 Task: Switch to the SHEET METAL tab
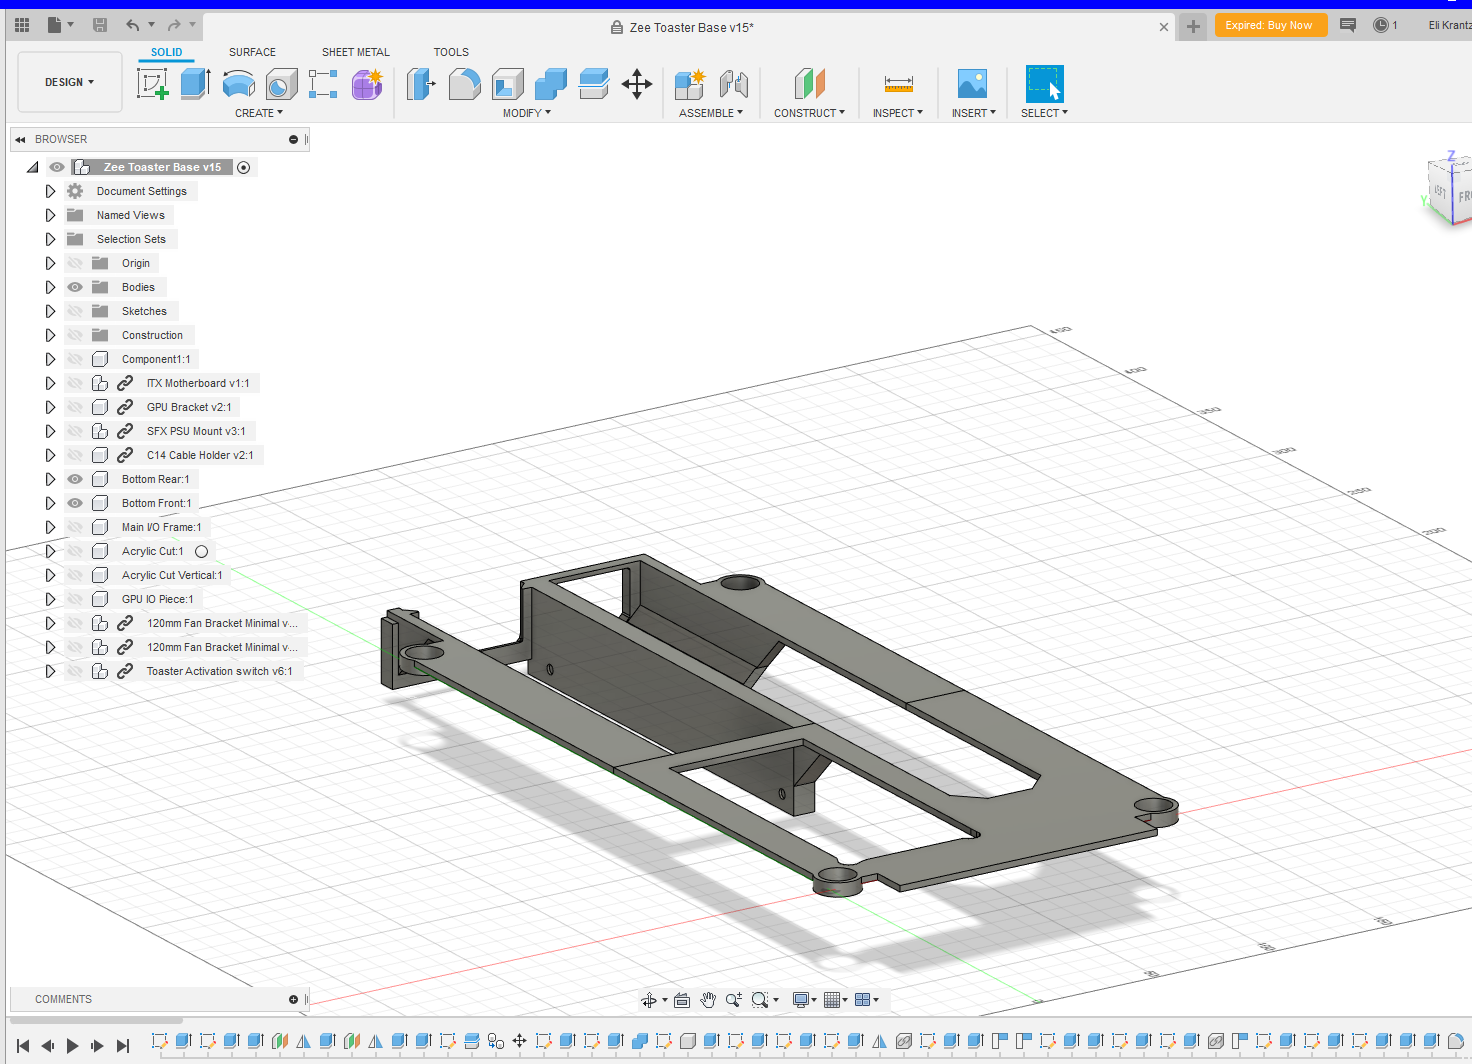(x=355, y=52)
